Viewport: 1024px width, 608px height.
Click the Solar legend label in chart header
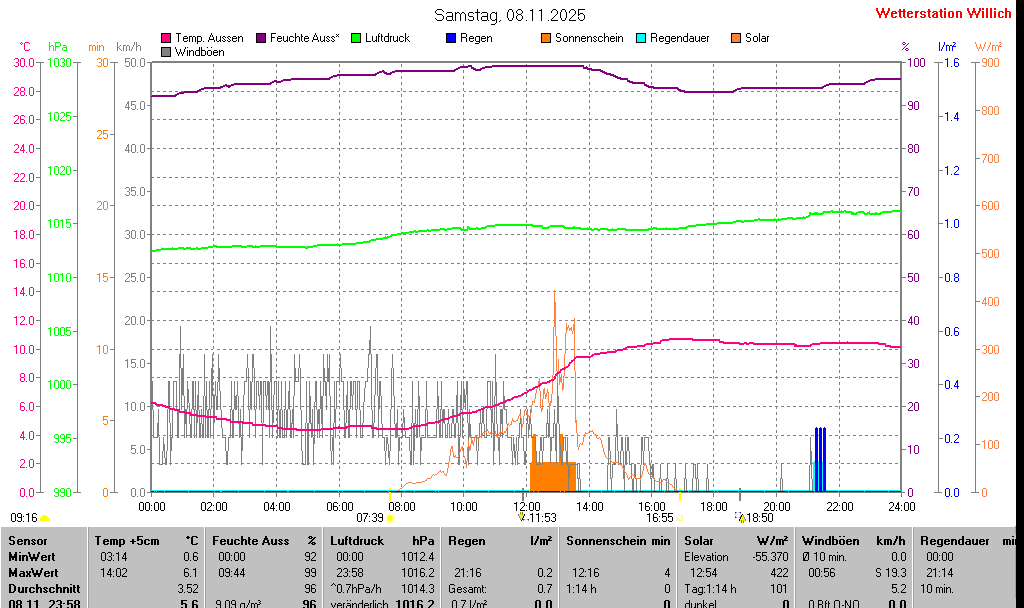point(757,38)
